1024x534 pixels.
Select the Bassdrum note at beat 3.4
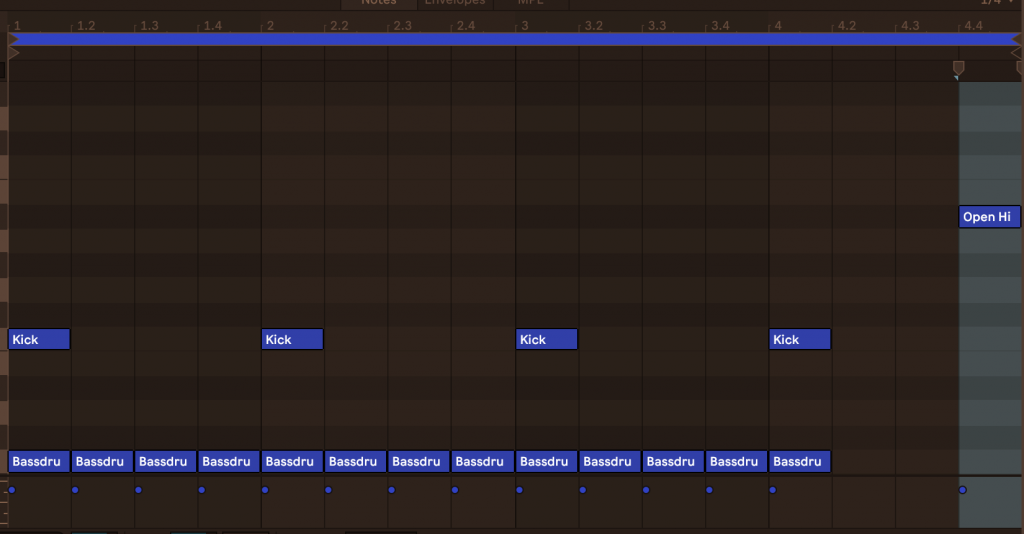[736, 462]
